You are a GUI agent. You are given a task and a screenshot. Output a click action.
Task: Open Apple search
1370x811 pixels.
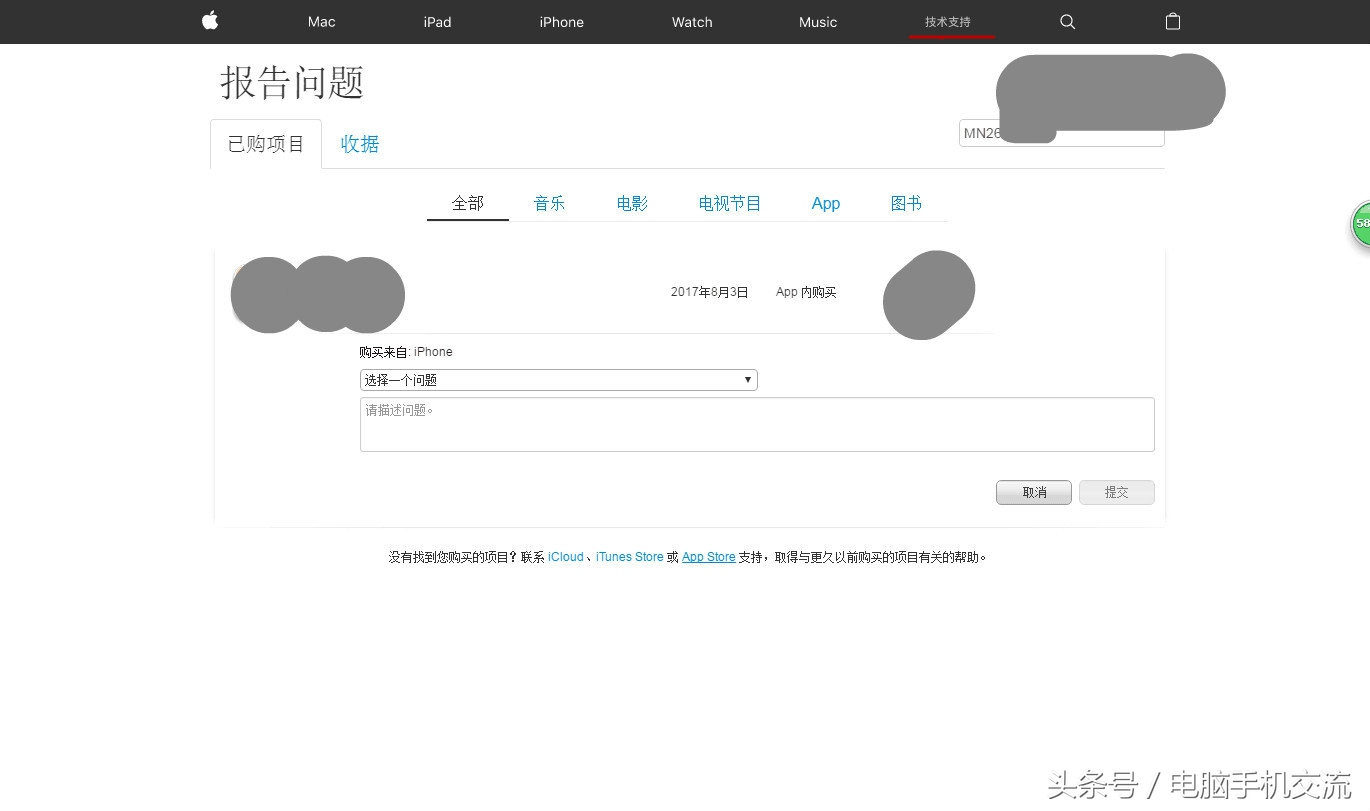(x=1067, y=21)
